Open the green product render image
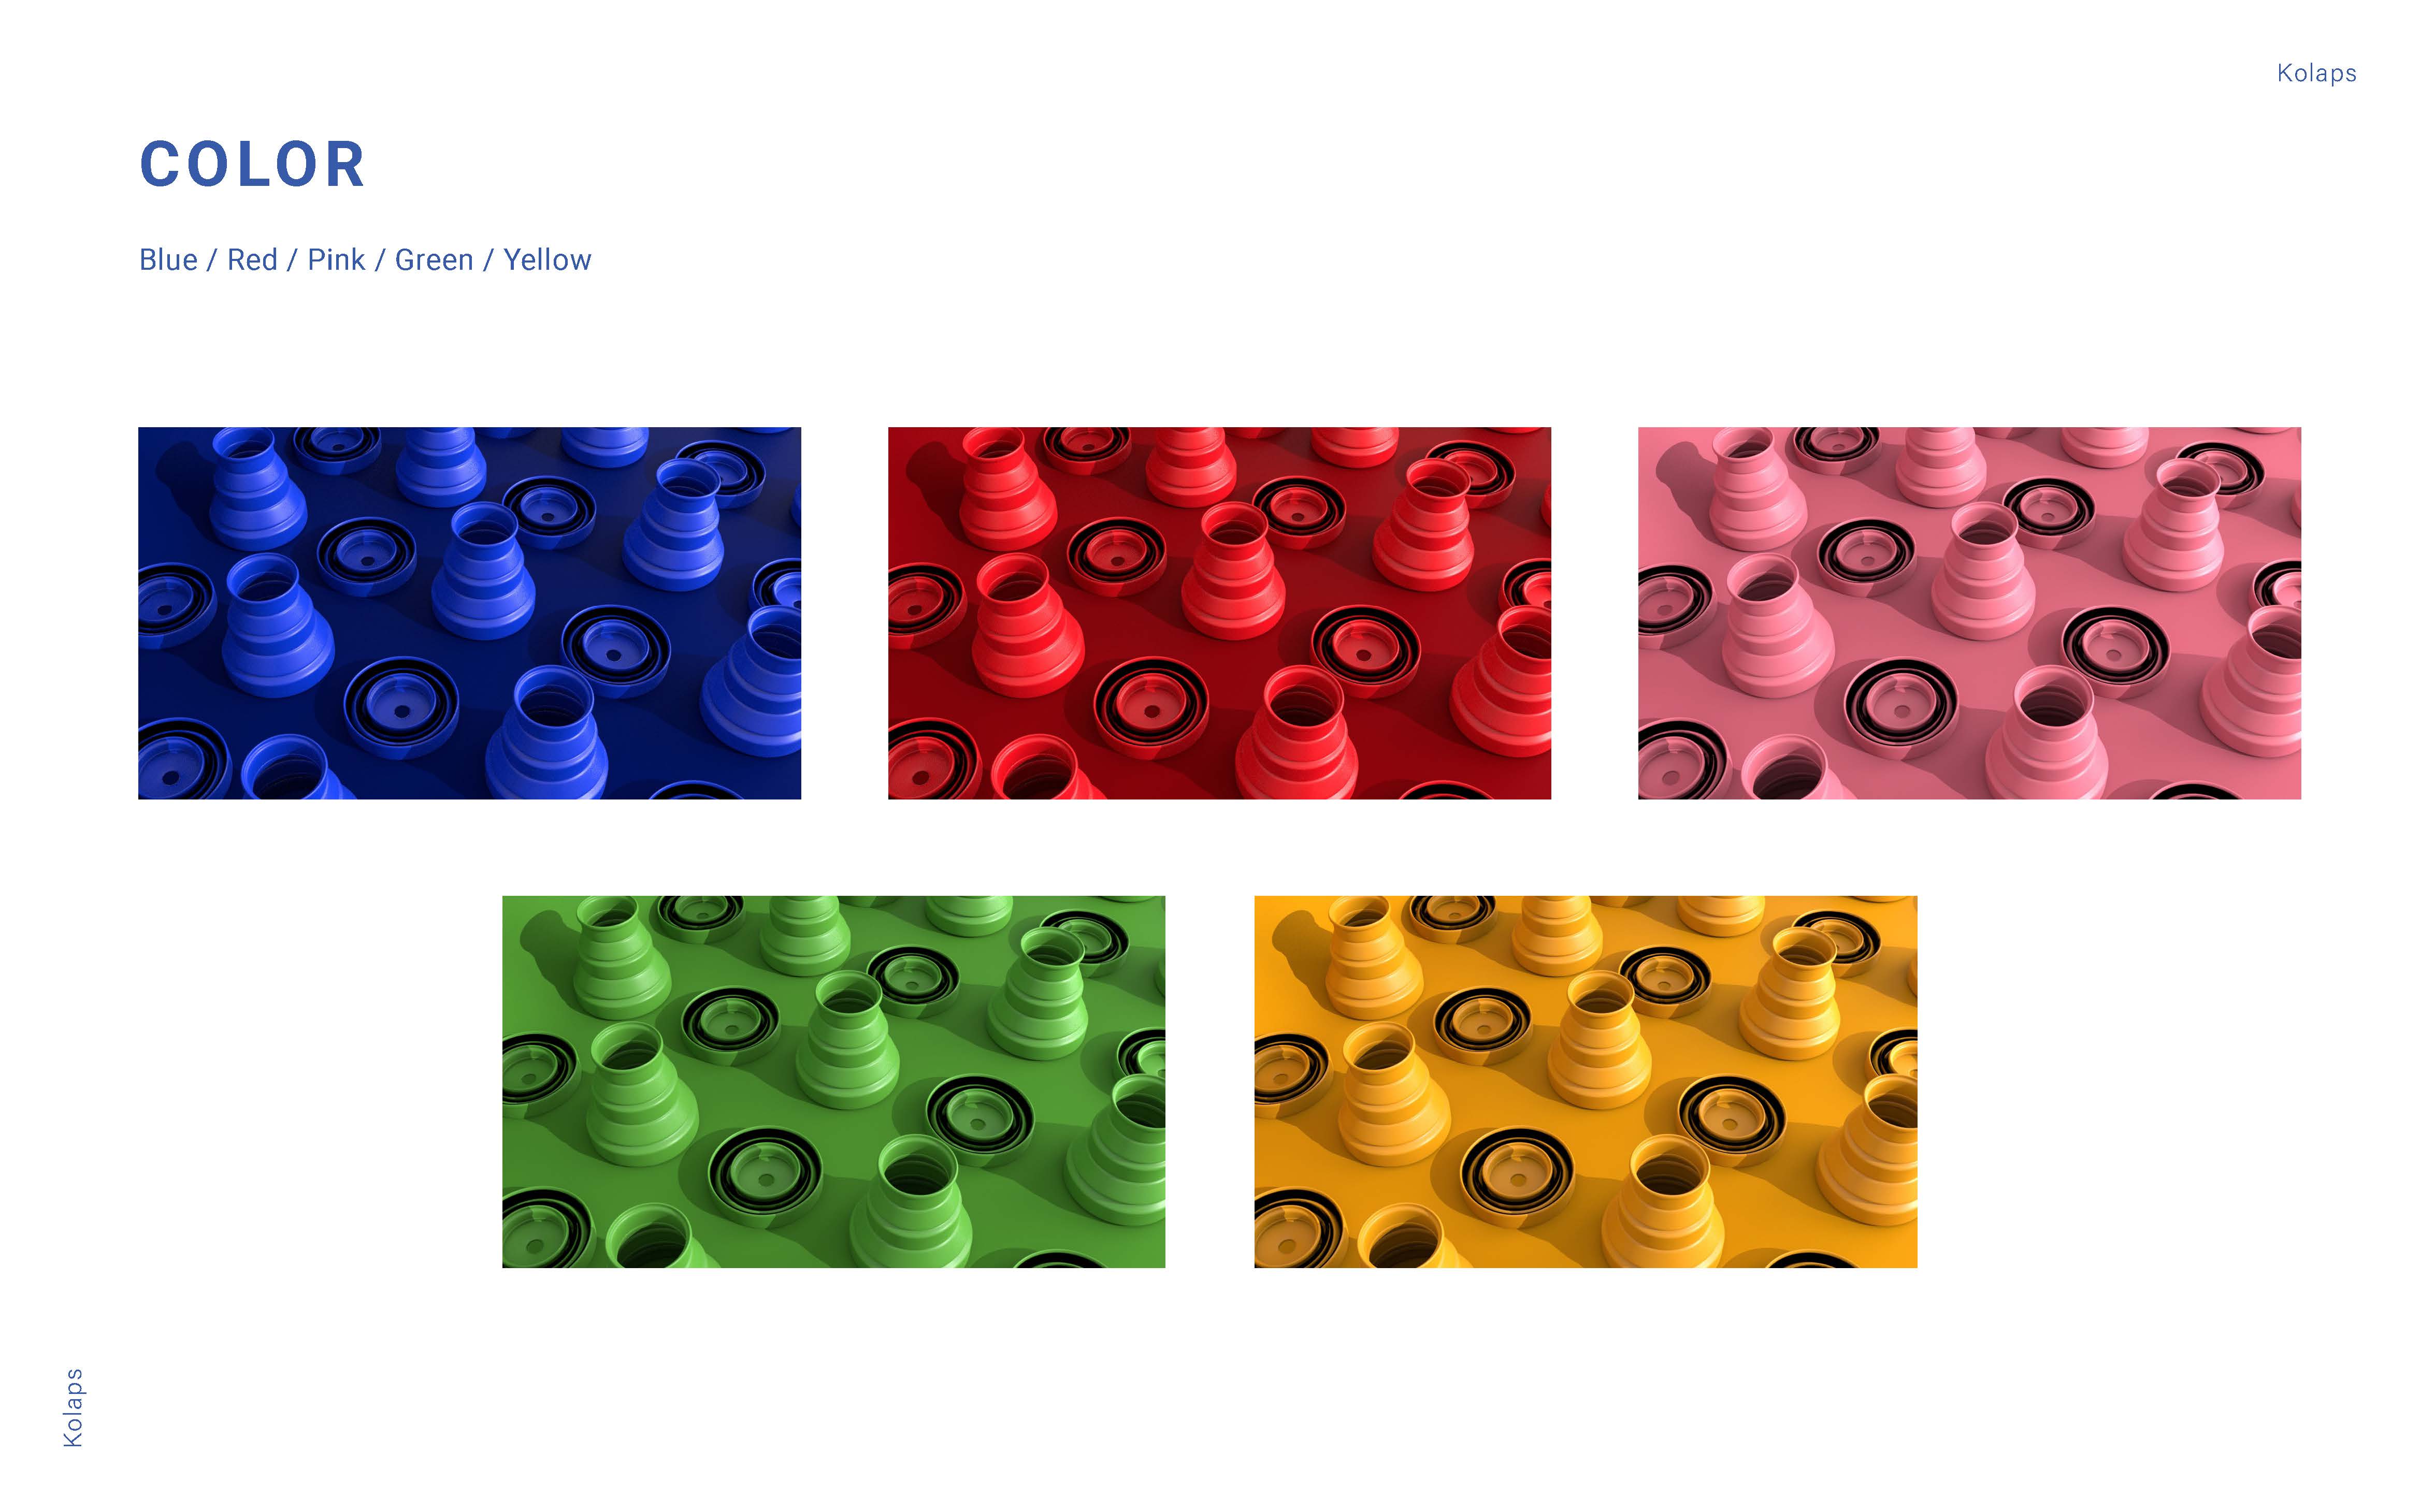This screenshot has width=2420, height=1512. [833, 1082]
